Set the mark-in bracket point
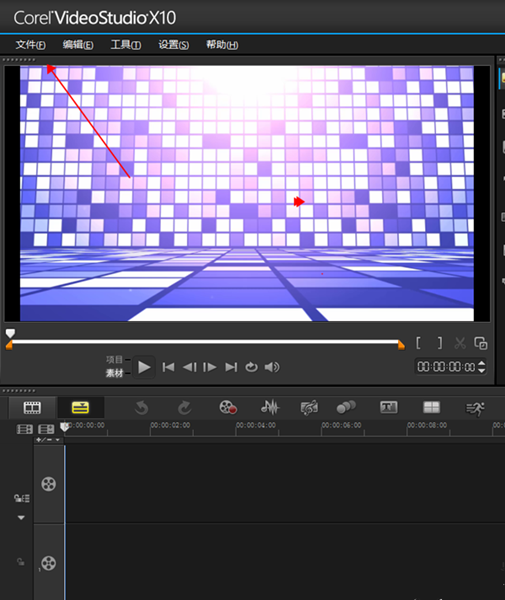This screenshot has width=505, height=600. 419,343
